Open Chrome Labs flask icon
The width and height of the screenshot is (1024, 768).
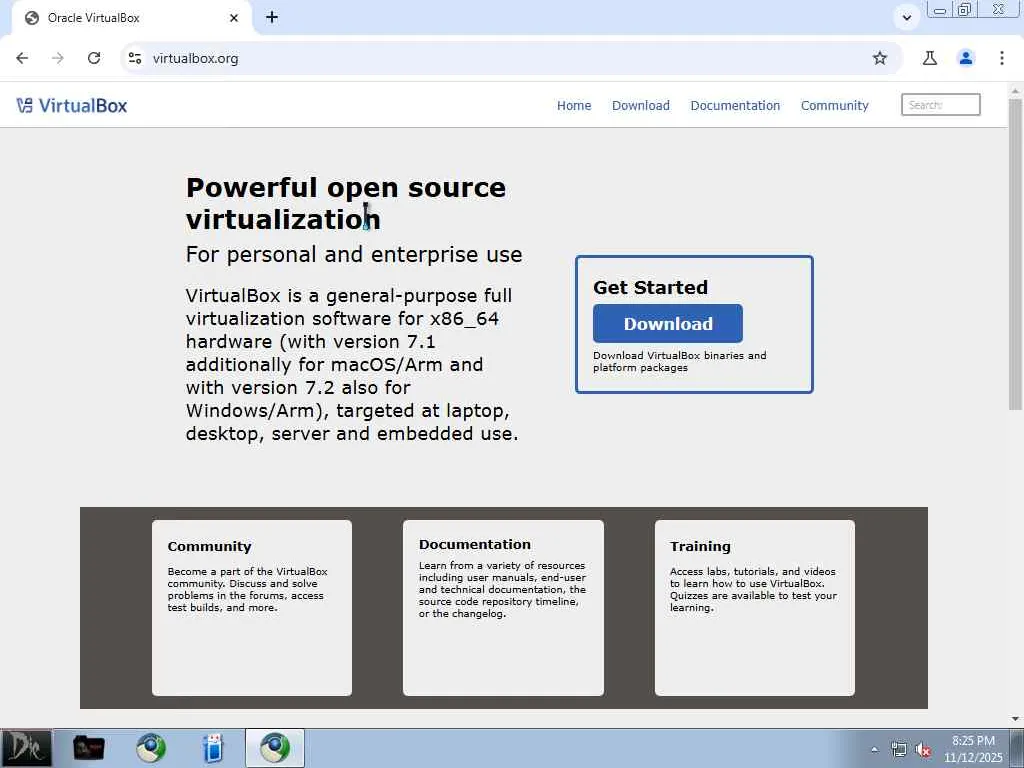929,58
